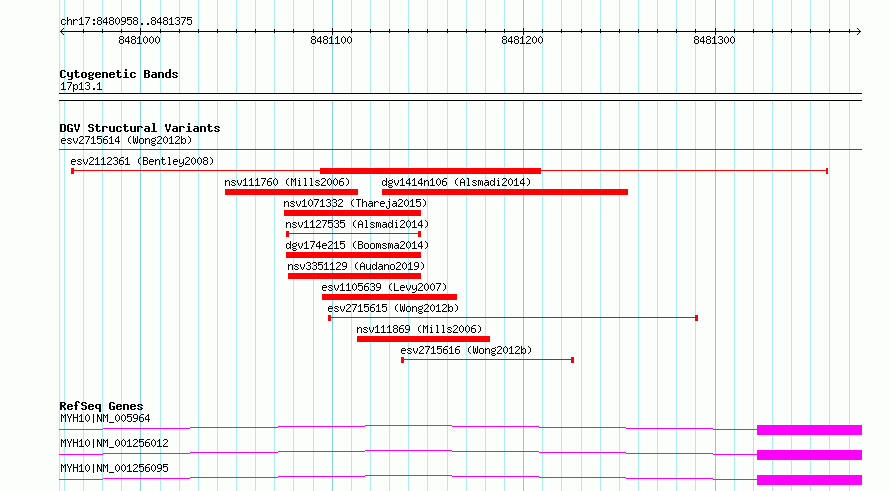Open the nsv111760 (Mills2006) variant label
The width and height of the screenshot is (890, 491).
pyautogui.click(x=287, y=182)
